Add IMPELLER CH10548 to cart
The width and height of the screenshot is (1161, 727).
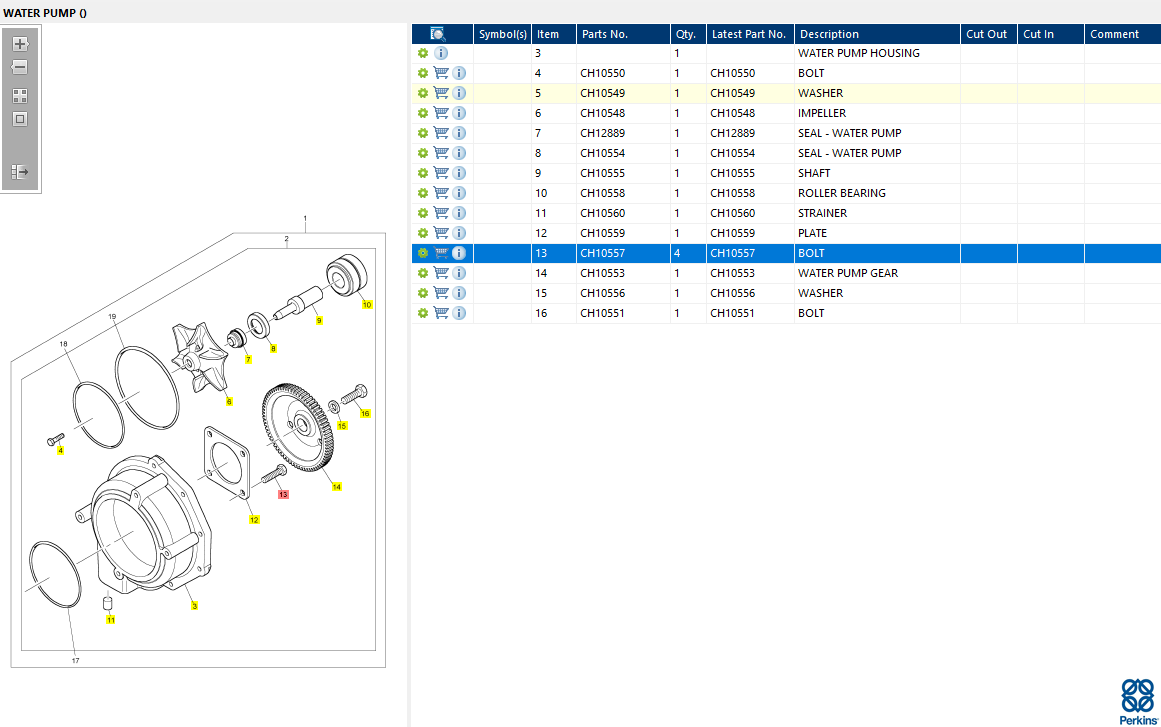(x=441, y=113)
